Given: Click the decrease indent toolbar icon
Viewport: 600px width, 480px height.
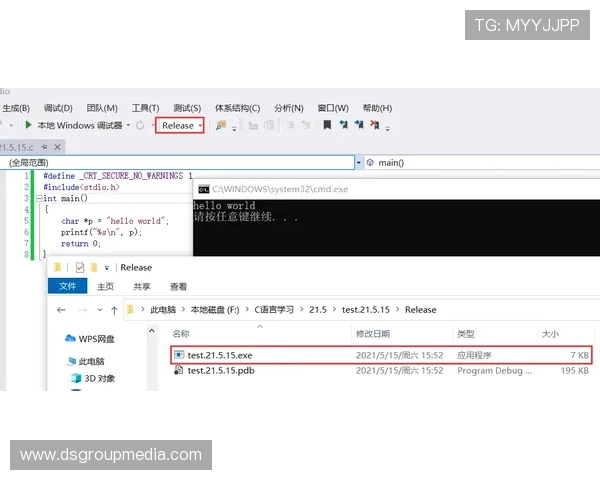Looking at the screenshot, I should click(x=253, y=125).
